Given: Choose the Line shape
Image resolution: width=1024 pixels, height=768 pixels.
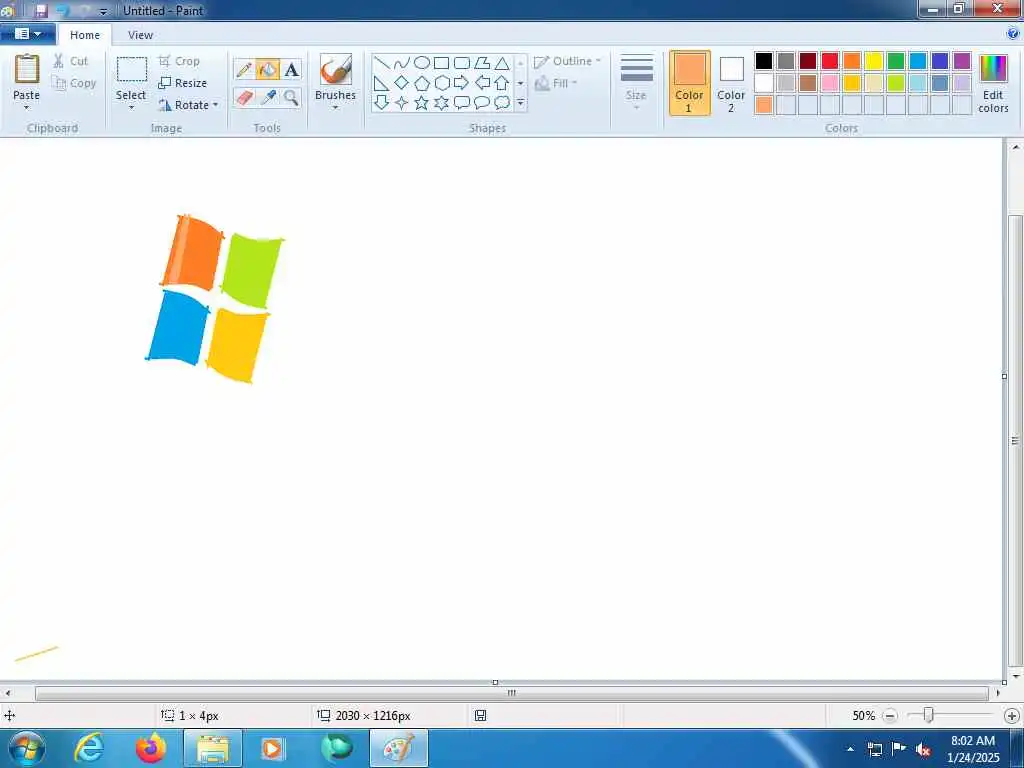Looking at the screenshot, I should [382, 63].
